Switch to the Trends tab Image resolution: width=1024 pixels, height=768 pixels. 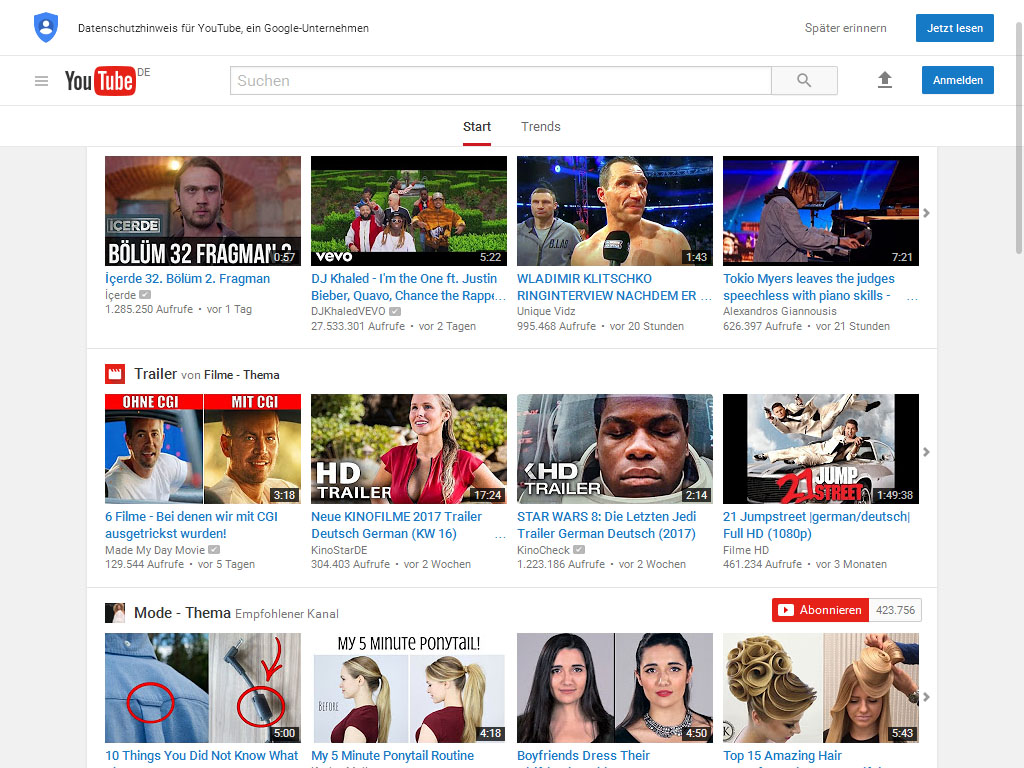click(x=541, y=127)
